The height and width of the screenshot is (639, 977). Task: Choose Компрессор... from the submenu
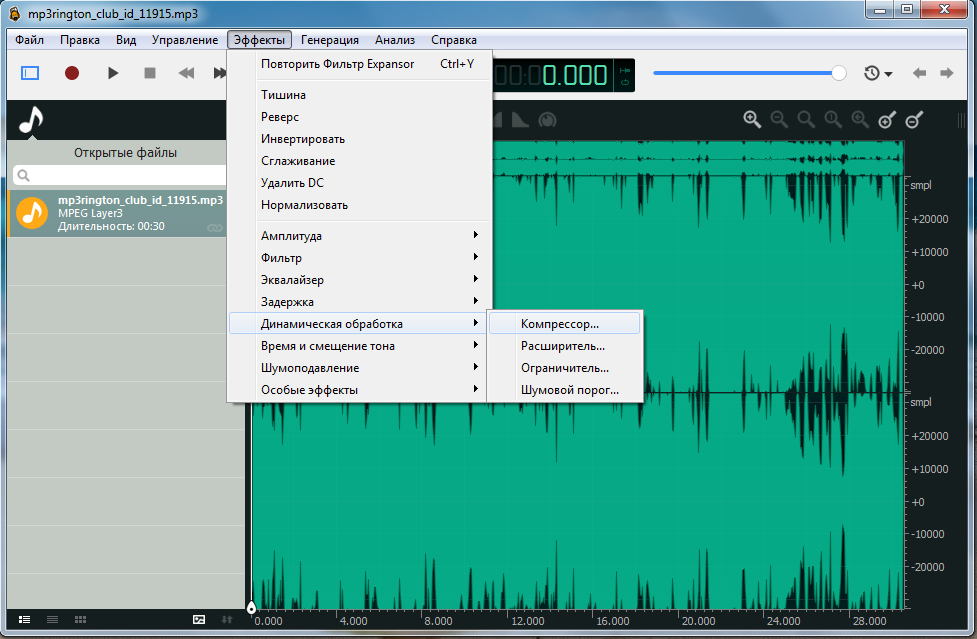coord(565,323)
